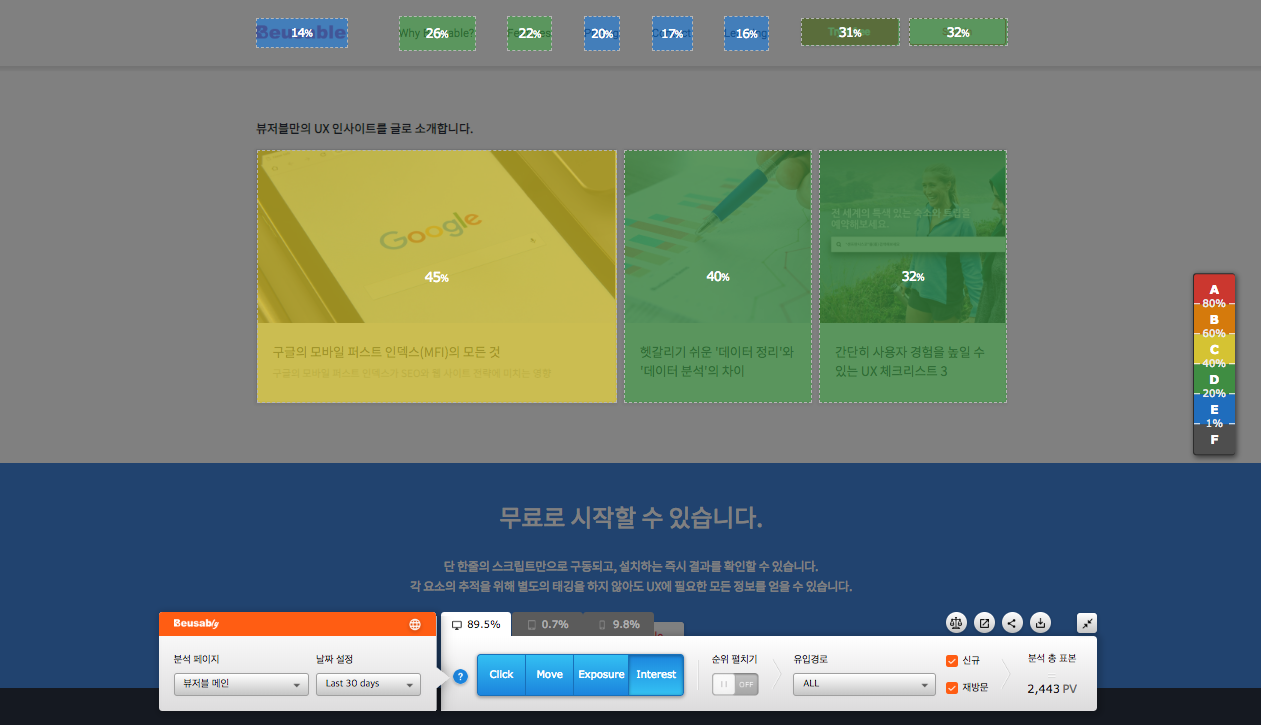Click the download heatmap icon
This screenshot has height=725, width=1261.
(x=1040, y=622)
